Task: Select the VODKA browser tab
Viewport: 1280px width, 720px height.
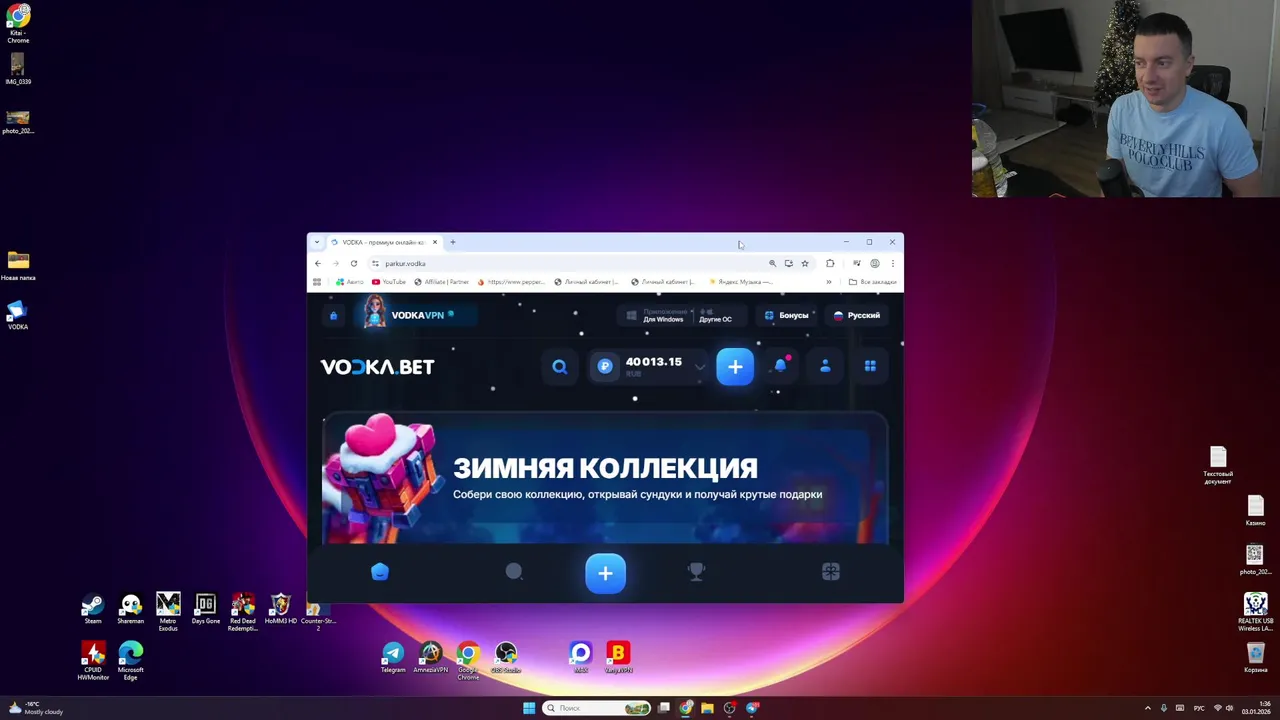Action: coord(384,242)
